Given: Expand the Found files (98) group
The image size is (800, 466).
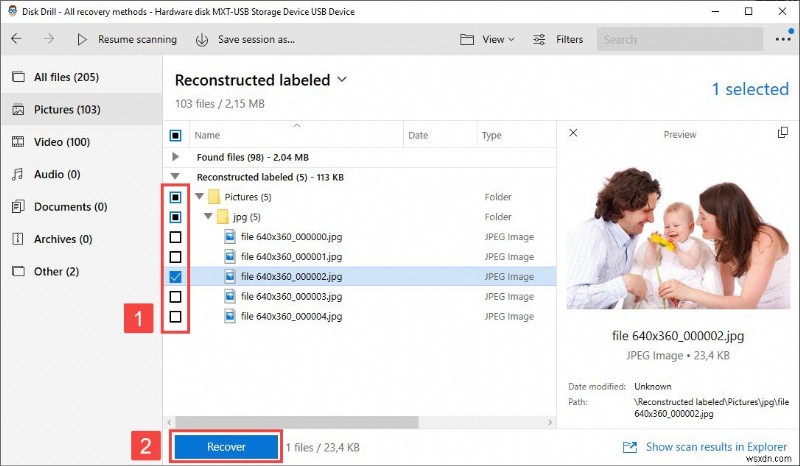Looking at the screenshot, I should (176, 157).
